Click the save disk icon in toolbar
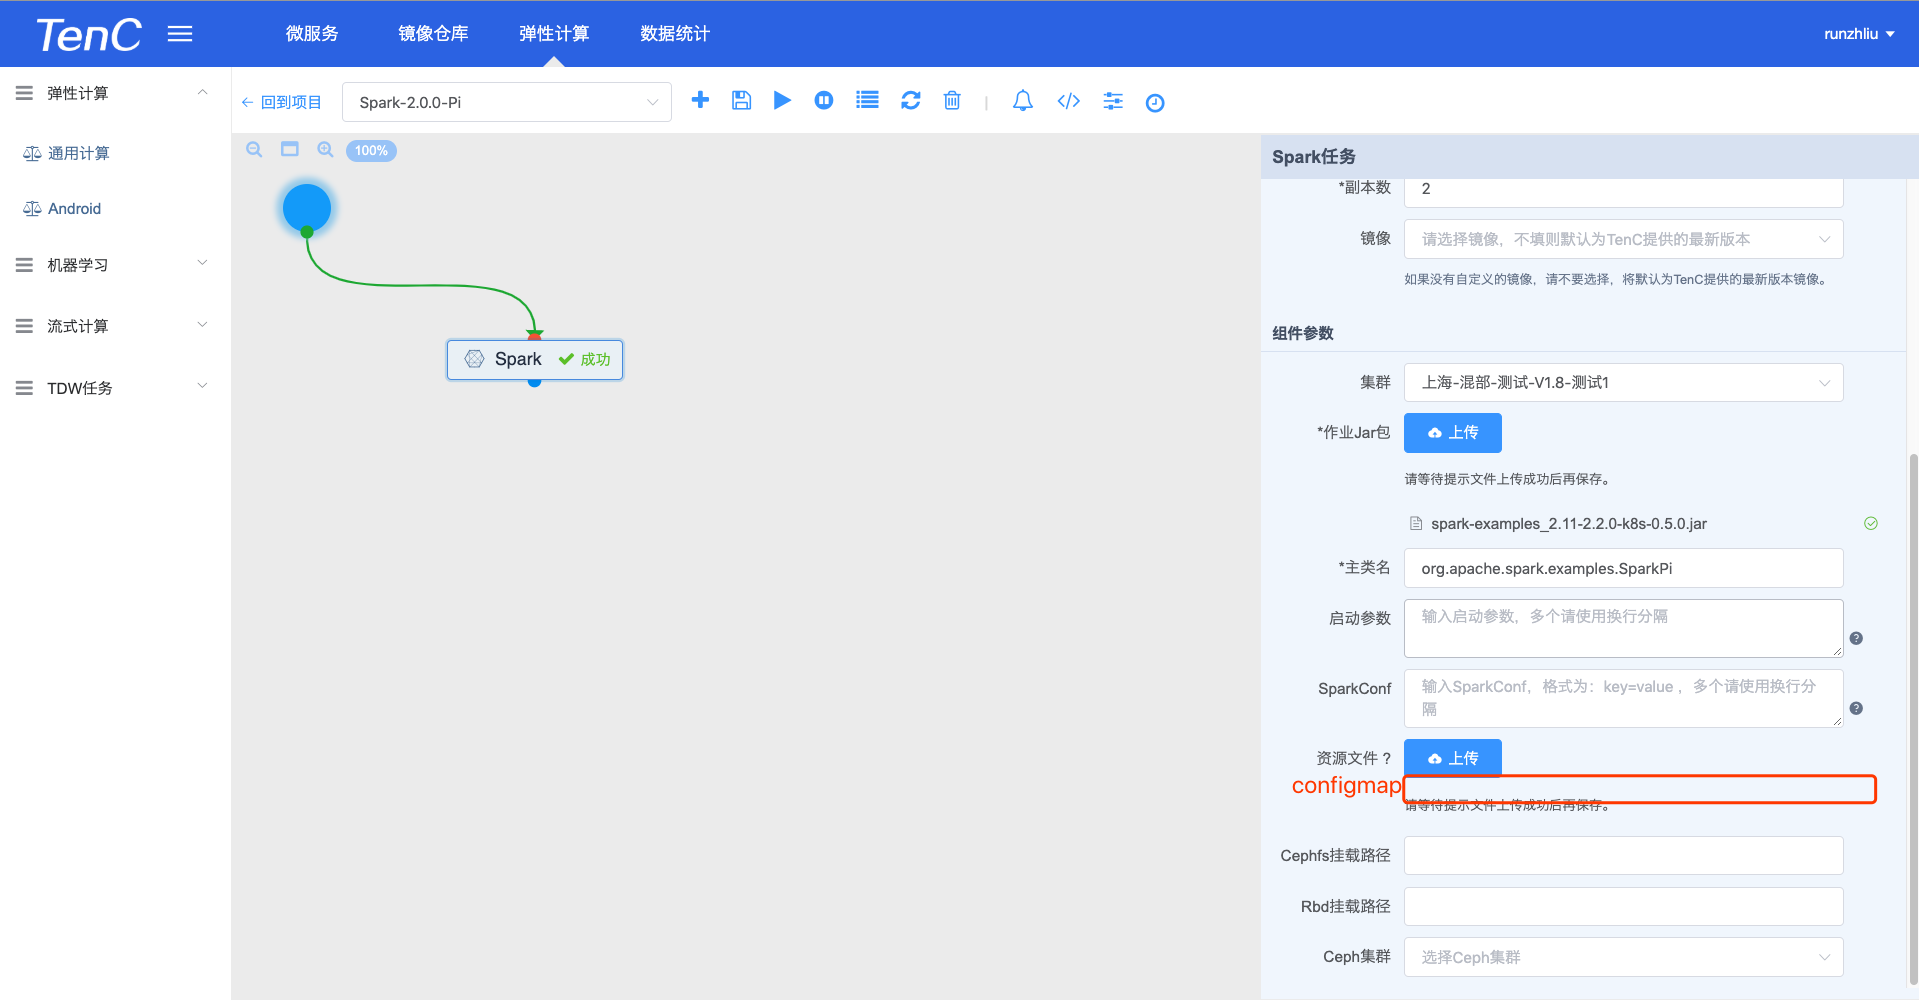The image size is (1919, 1000). pos(741,100)
